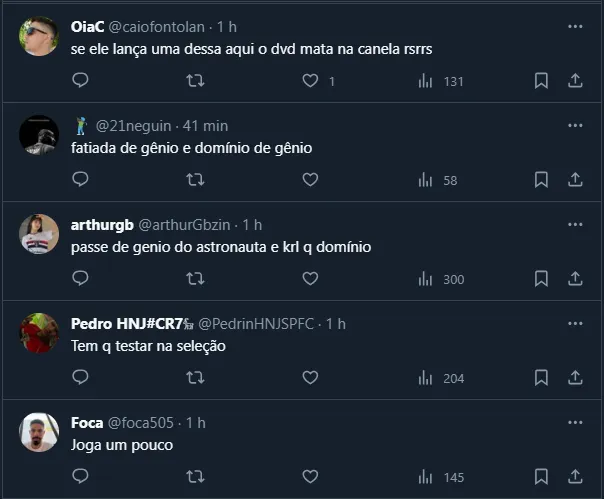Click Pedro HNJ#CR7's avatar picture

tap(39, 332)
